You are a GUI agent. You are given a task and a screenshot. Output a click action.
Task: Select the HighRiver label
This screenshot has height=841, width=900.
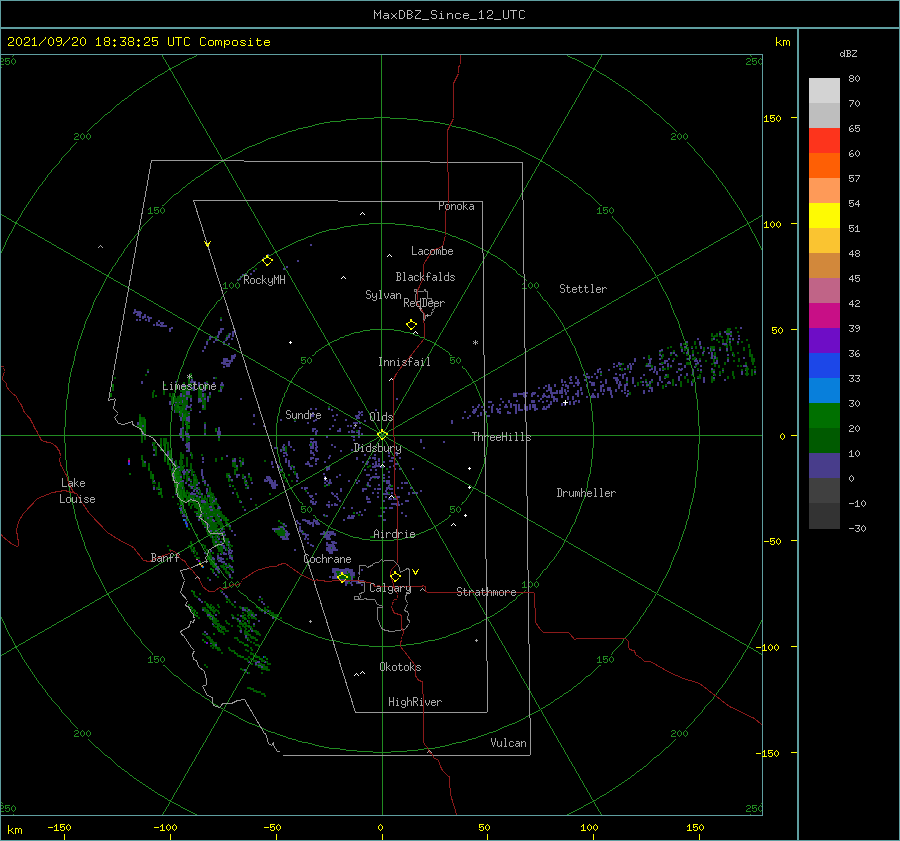tap(415, 702)
